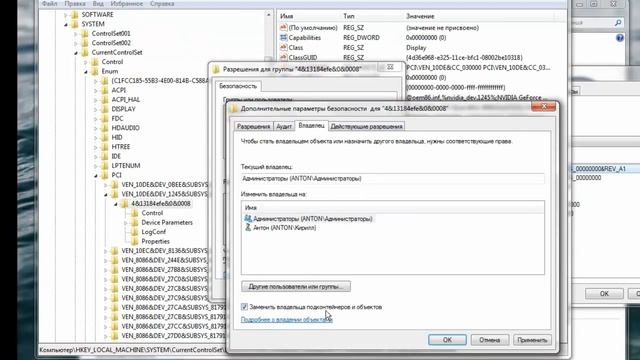Click the Capabilities DWORD value icon
This screenshot has height=360, width=640.
283,38
